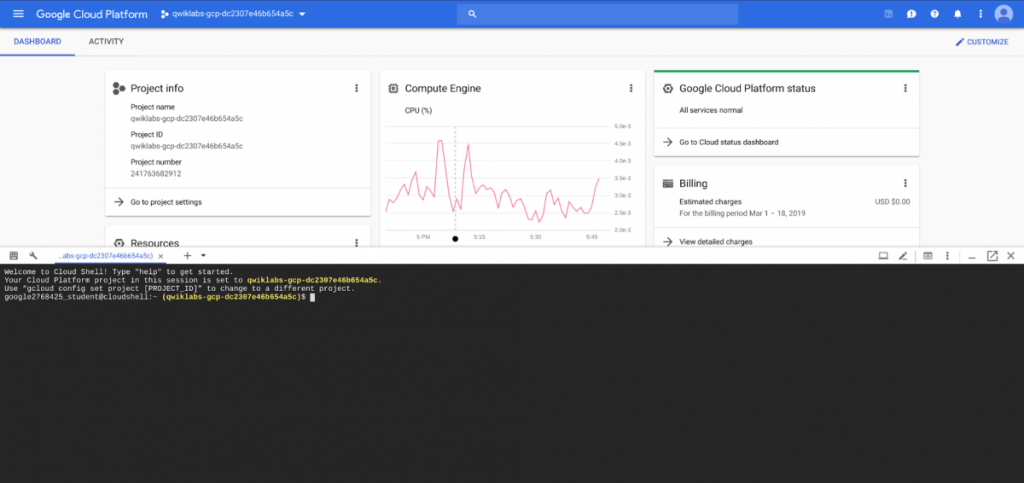Screen dimensions: 1024x483
Task: Click Cloud Shell laptop web preview icon
Action: click(x=883, y=256)
